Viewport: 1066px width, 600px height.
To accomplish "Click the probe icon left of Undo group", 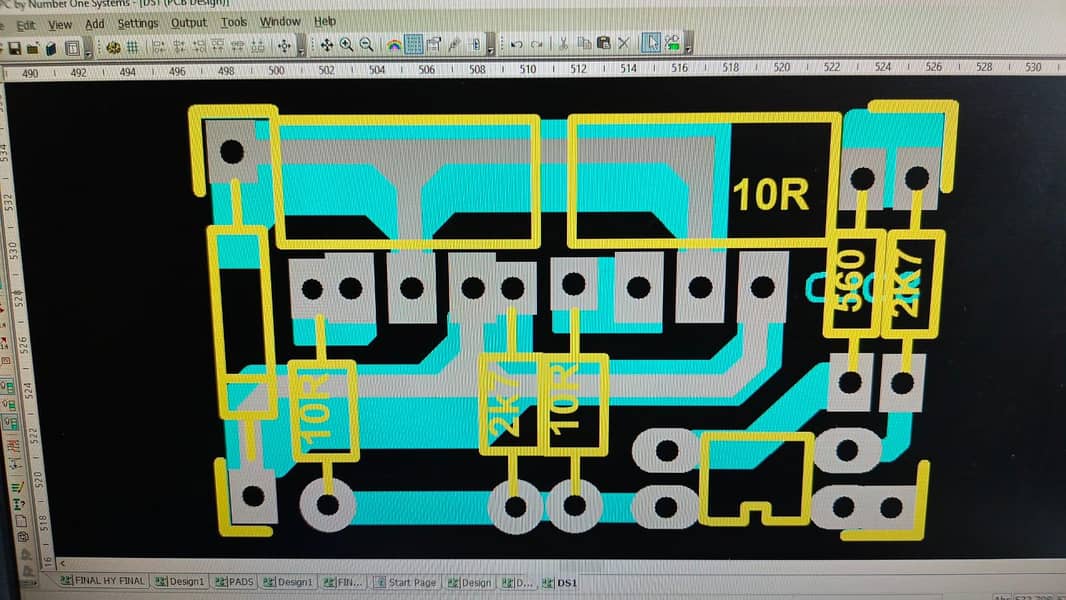I will point(454,44).
